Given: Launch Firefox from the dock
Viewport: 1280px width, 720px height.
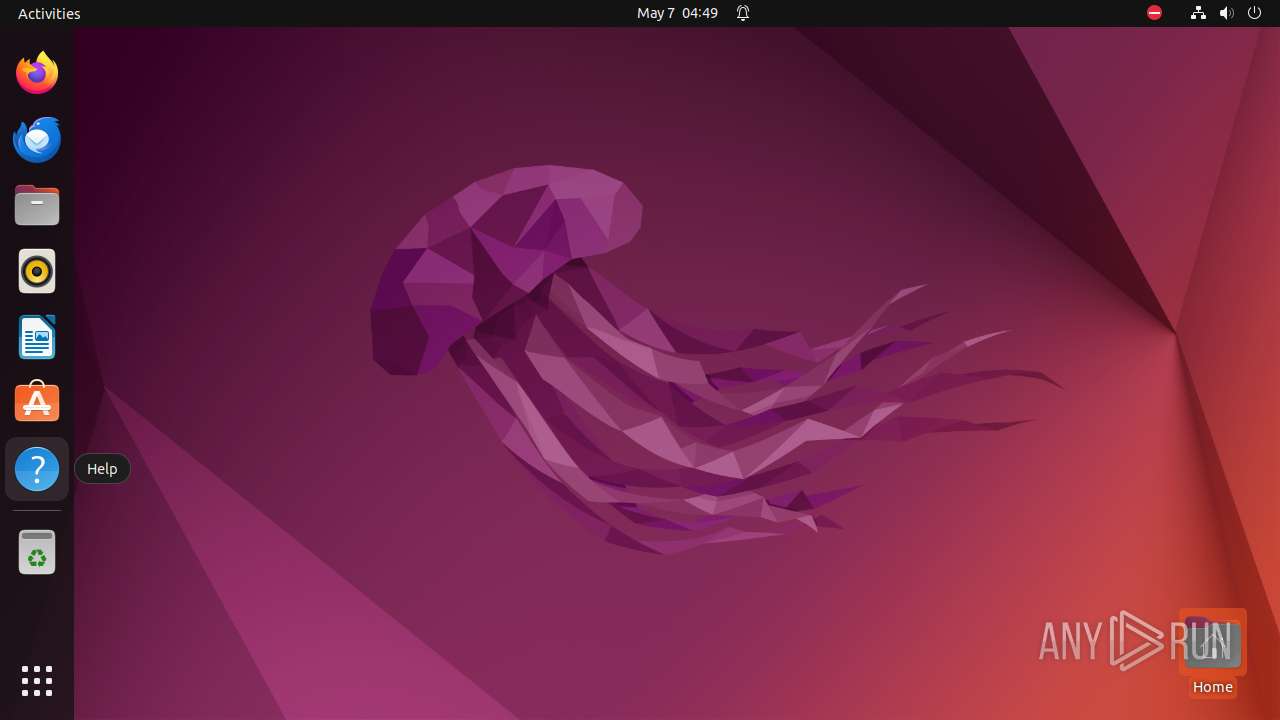Looking at the screenshot, I should click(37, 73).
